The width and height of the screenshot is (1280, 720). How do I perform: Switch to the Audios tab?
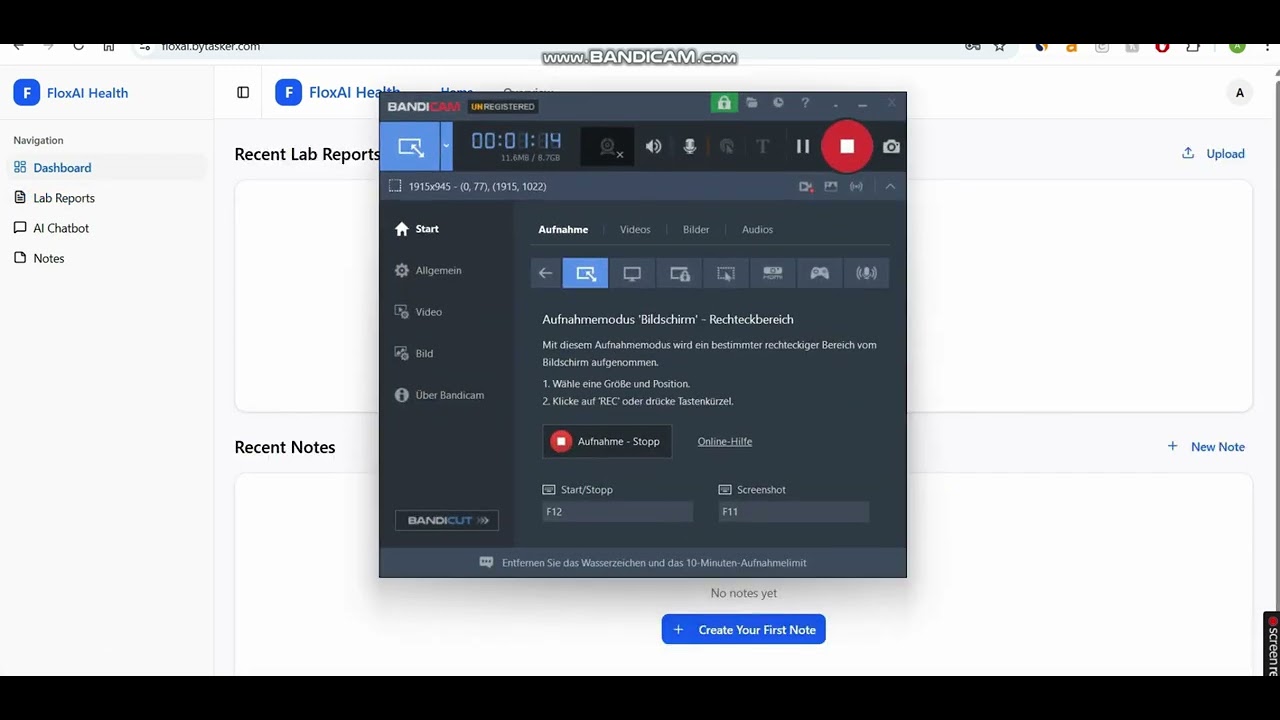(757, 229)
